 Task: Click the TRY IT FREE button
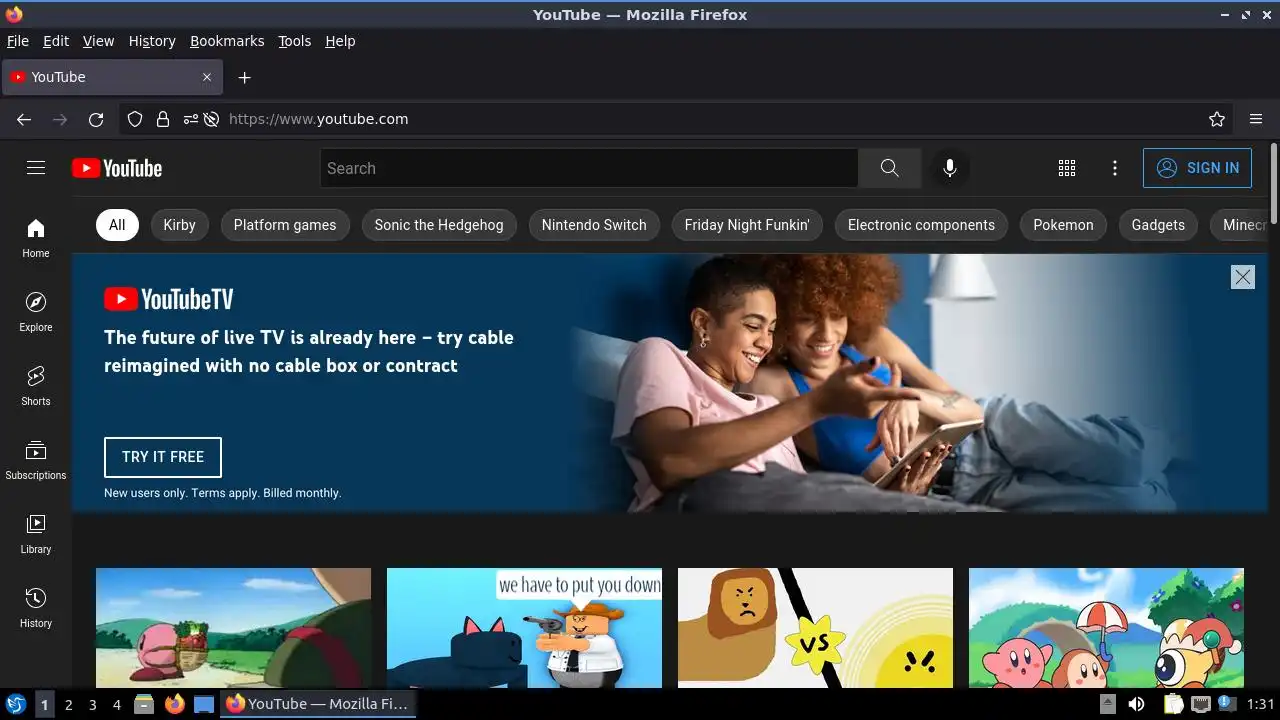(x=163, y=457)
